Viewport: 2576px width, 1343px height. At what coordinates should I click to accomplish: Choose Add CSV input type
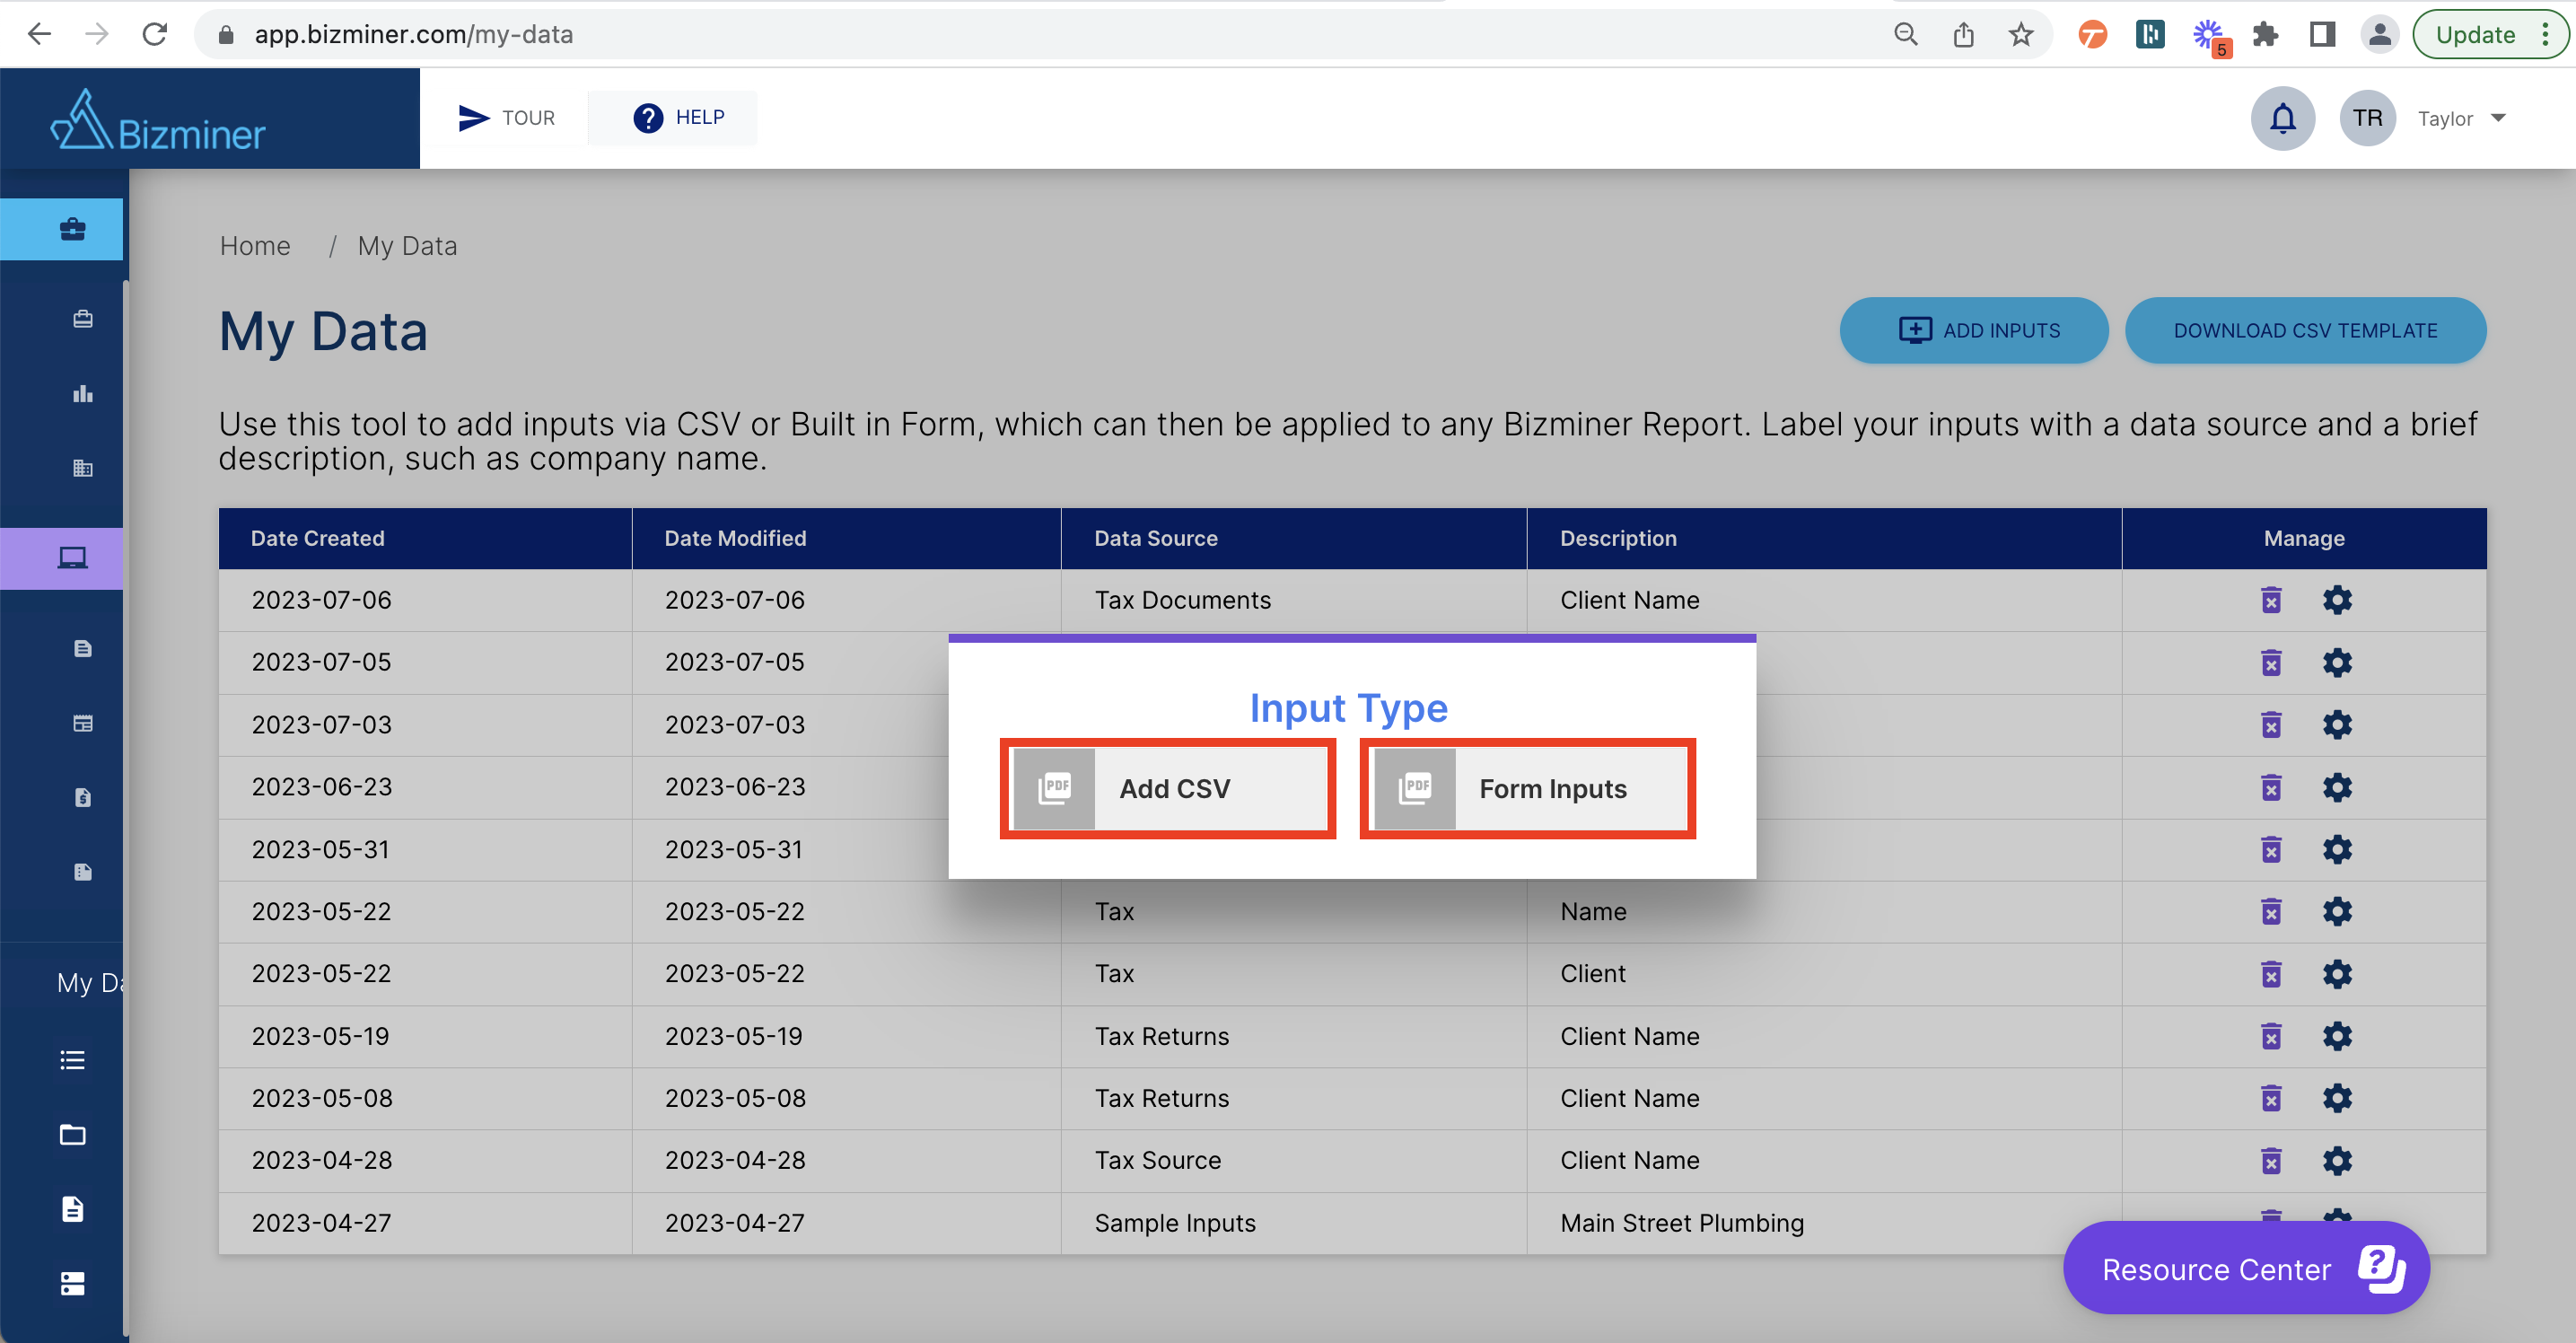(1168, 788)
